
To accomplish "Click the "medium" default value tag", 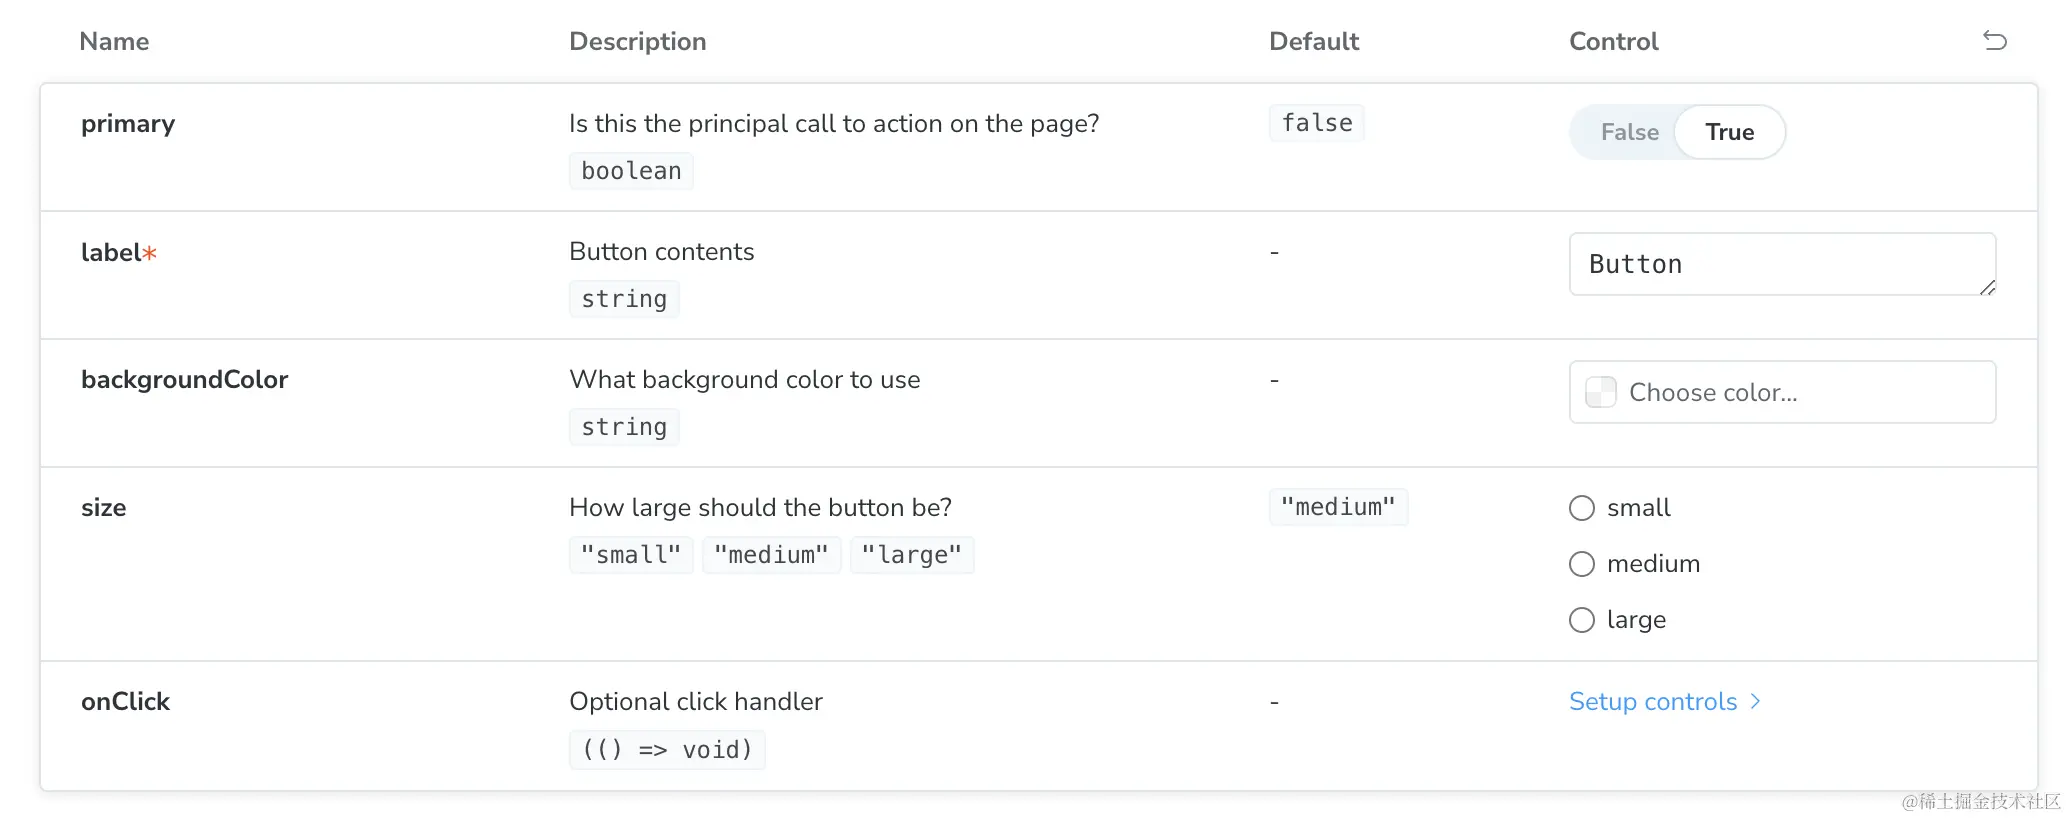I will pyautogui.click(x=1337, y=507).
